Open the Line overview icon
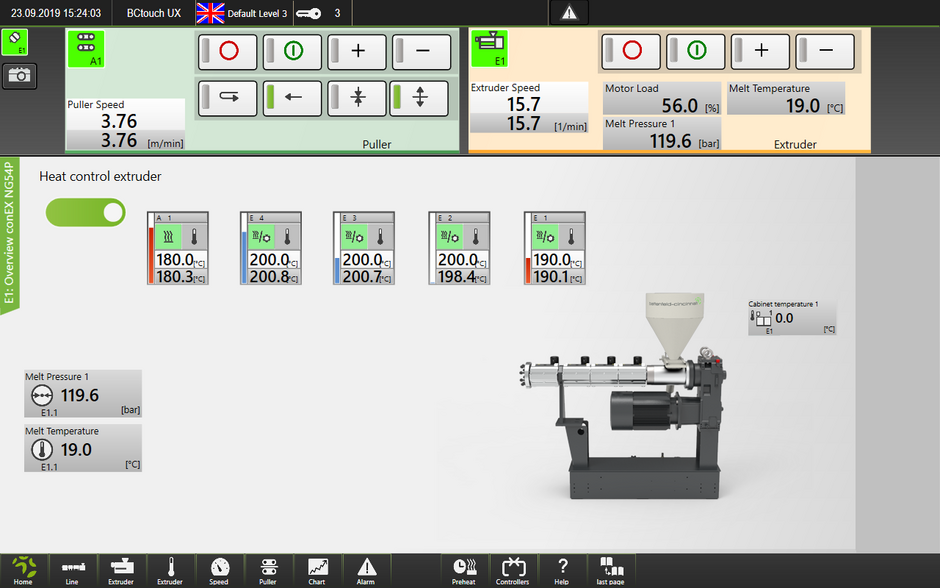940x588 pixels. click(72, 570)
